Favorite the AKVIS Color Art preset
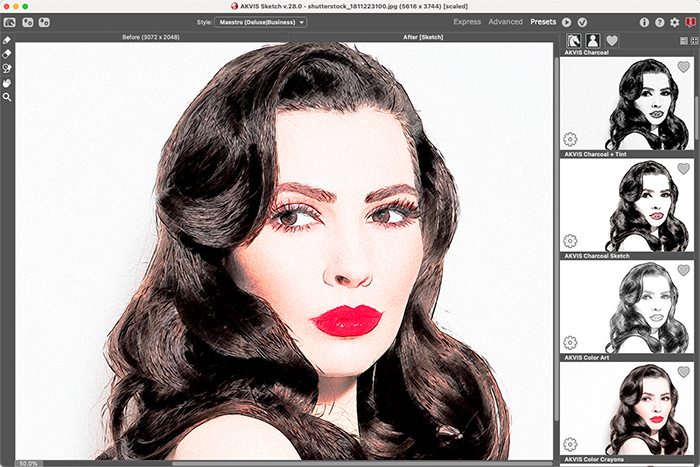 coord(683,372)
